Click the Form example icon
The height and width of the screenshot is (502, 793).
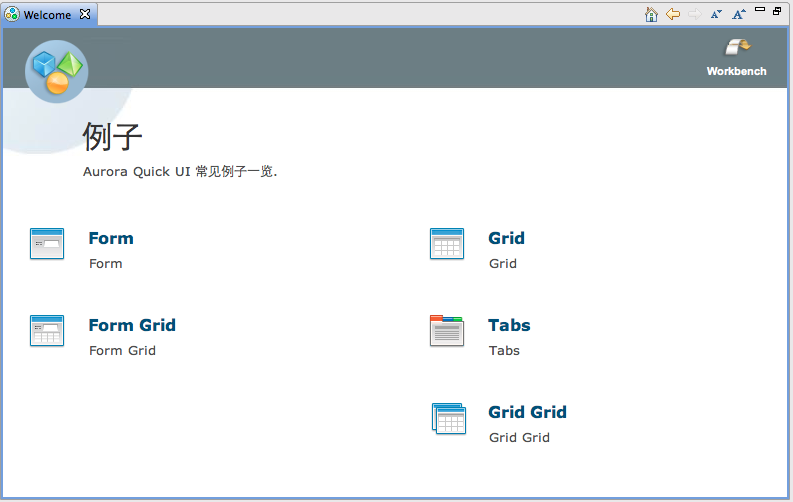click(x=47, y=244)
